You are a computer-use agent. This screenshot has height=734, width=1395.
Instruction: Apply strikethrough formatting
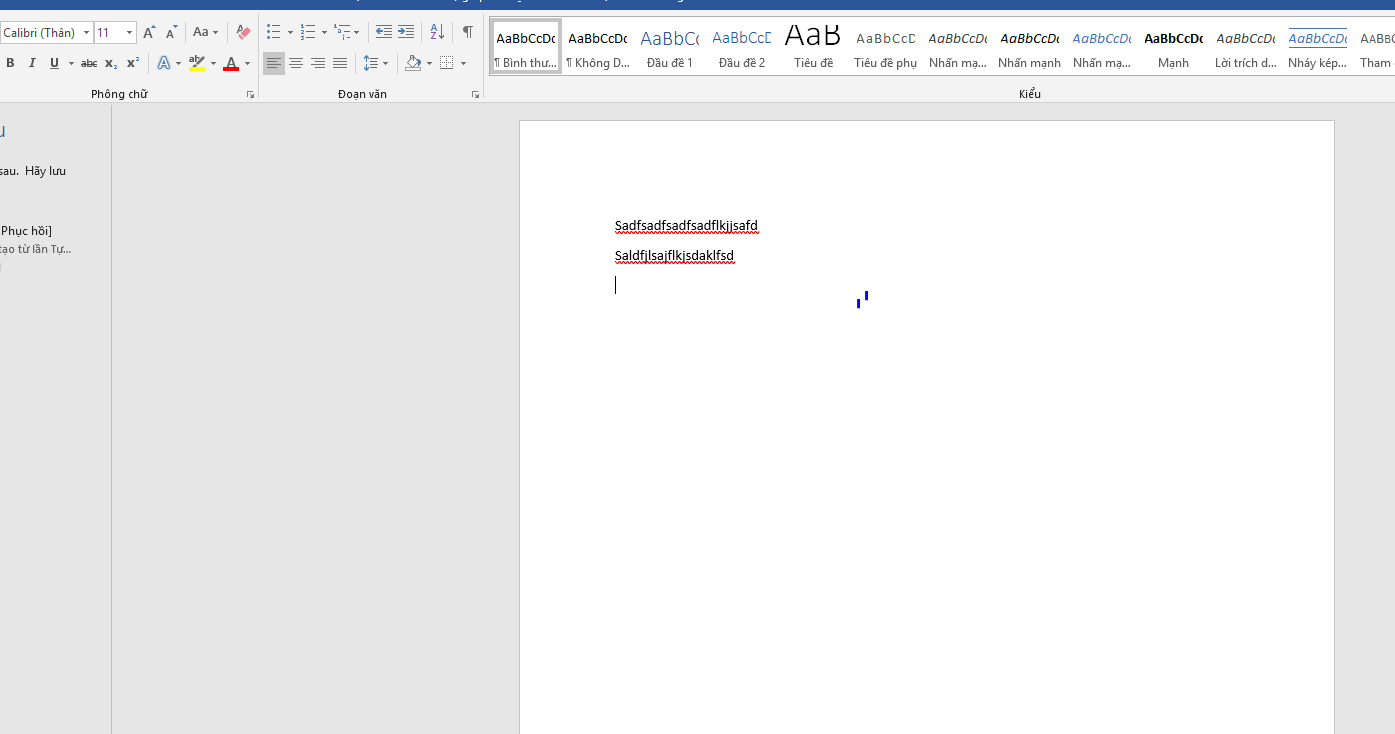[x=89, y=63]
